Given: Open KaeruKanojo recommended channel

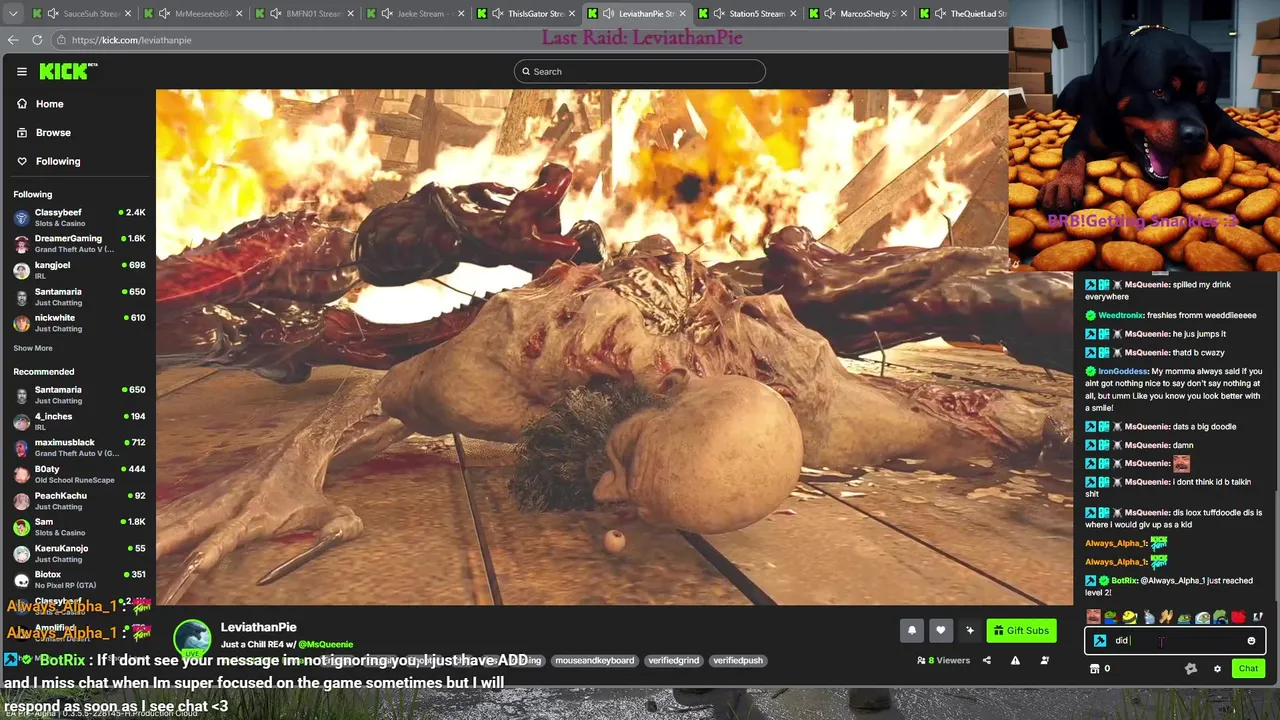Looking at the screenshot, I should pos(78,553).
